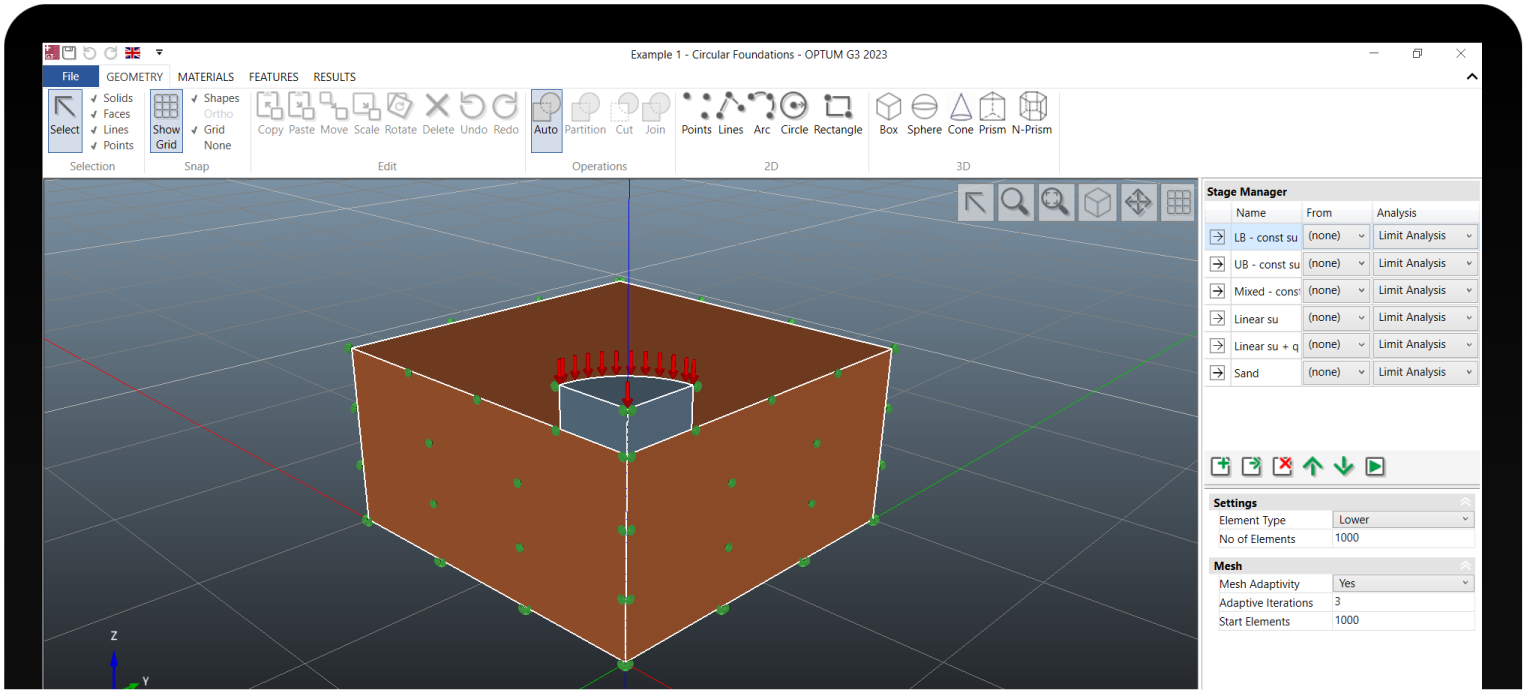This screenshot has width=1529, height=690.
Task: Switch to the MATERIALS tab
Action: [206, 77]
